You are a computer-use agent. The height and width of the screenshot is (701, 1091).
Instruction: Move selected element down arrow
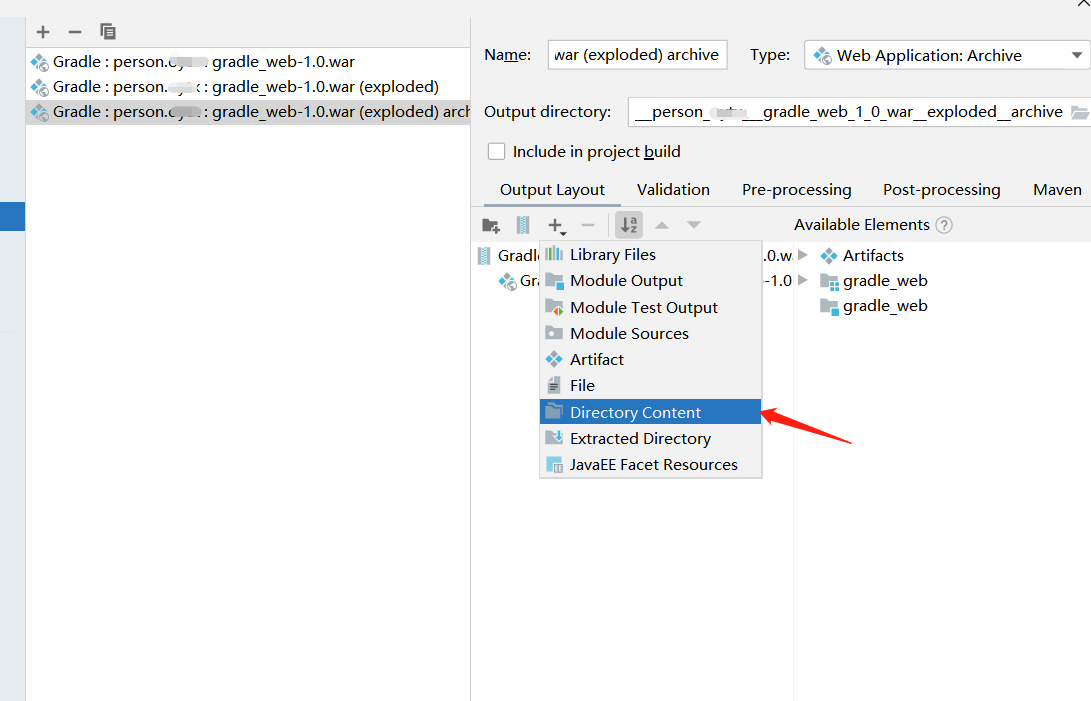pyautogui.click(x=694, y=226)
